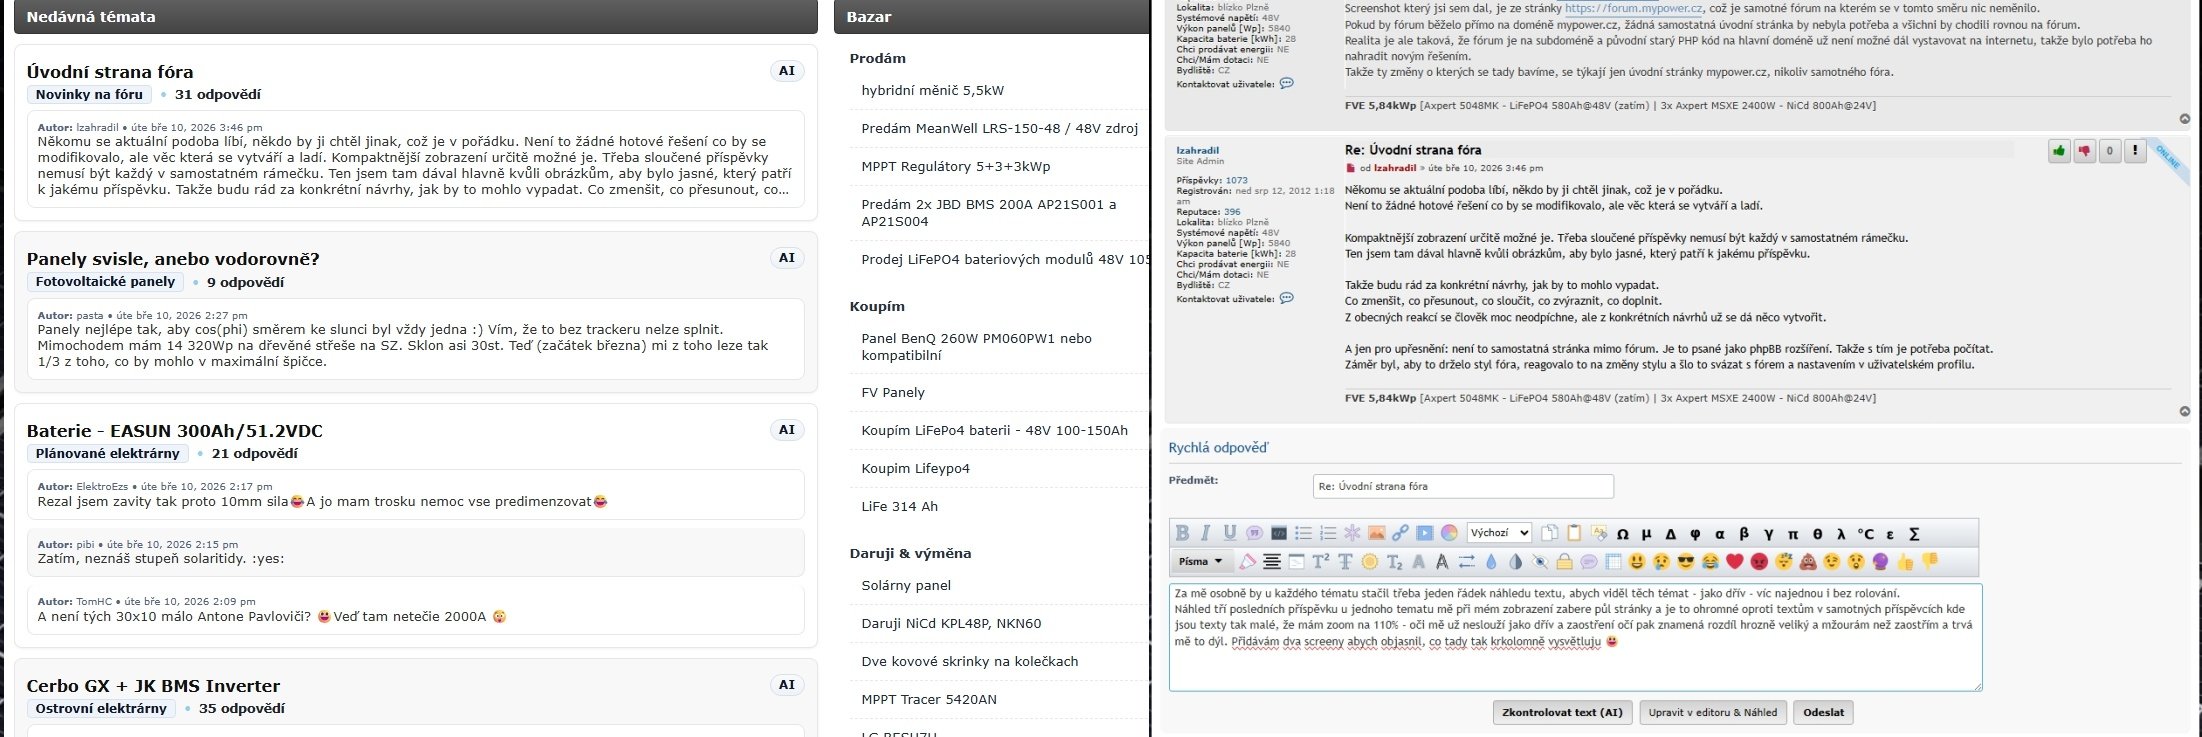Open the hybridní měnič 5,5kW bazar listing

point(933,90)
